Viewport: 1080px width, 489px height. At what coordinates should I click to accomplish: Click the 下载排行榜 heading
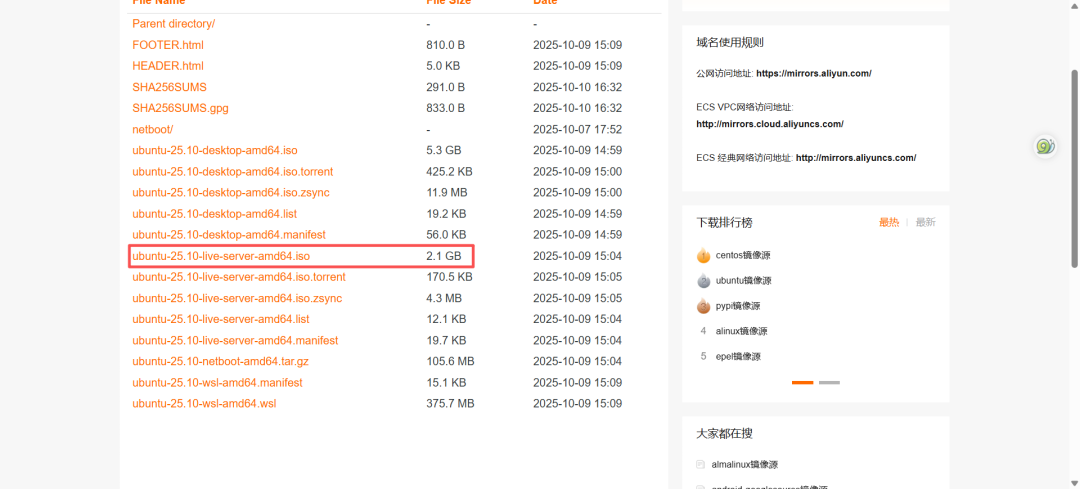[x=724, y=222]
